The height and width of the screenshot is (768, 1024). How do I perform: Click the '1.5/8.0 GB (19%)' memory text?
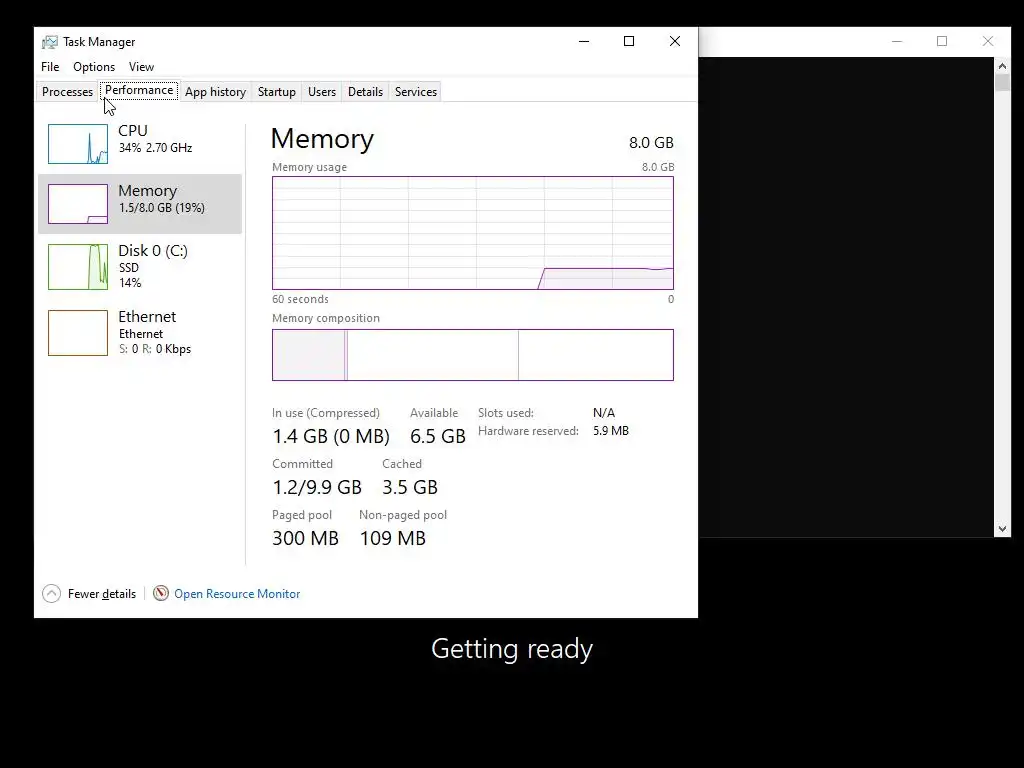coord(161,208)
